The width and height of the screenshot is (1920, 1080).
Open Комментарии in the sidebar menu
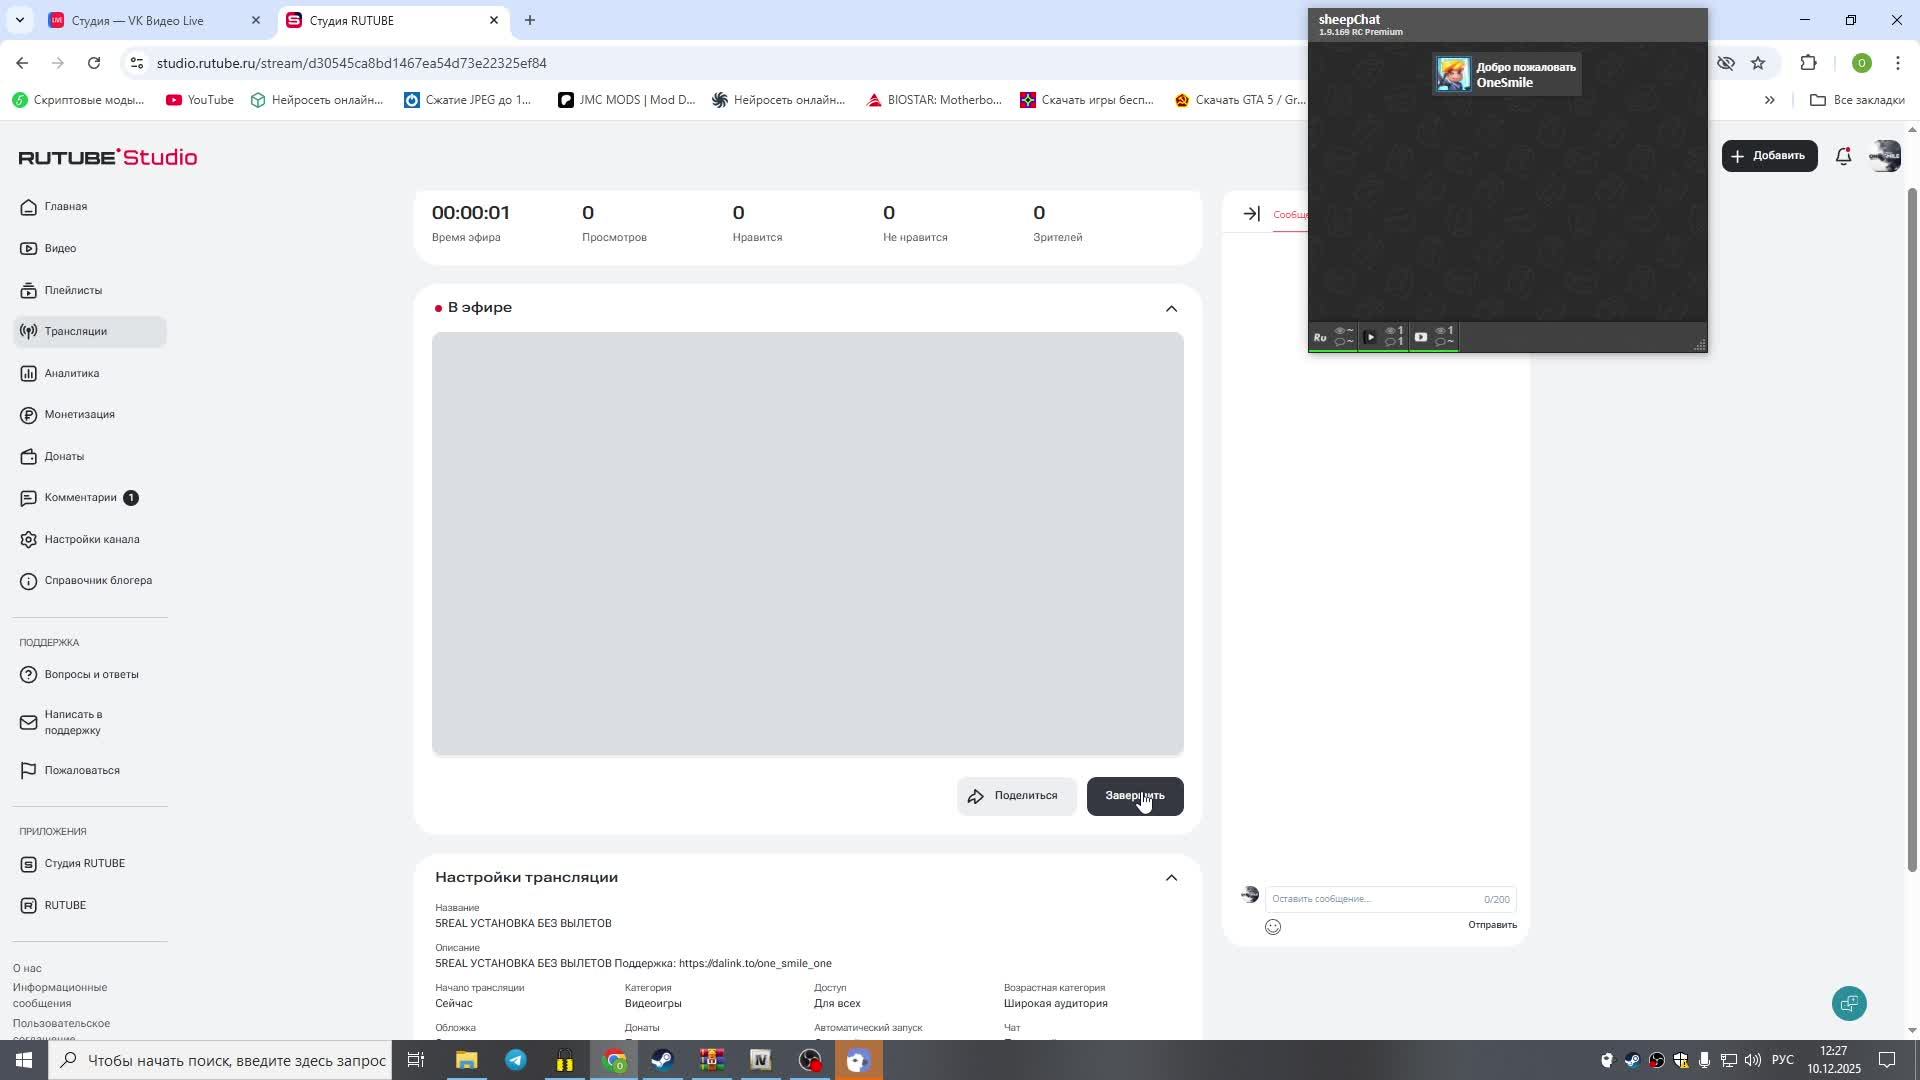click(80, 497)
